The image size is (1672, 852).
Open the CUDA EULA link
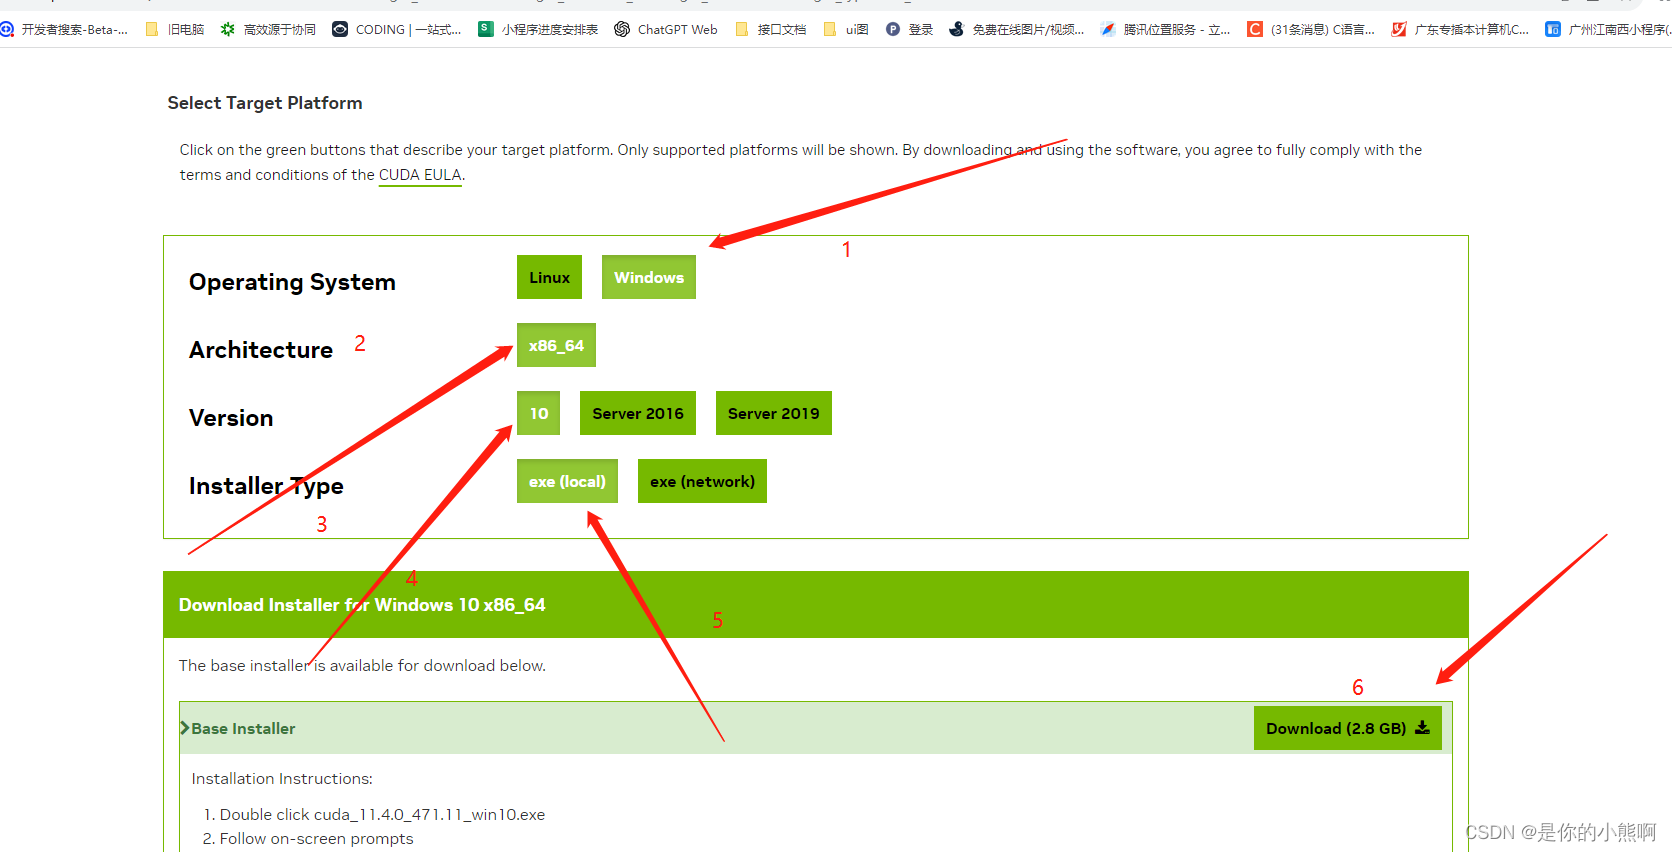coord(420,175)
